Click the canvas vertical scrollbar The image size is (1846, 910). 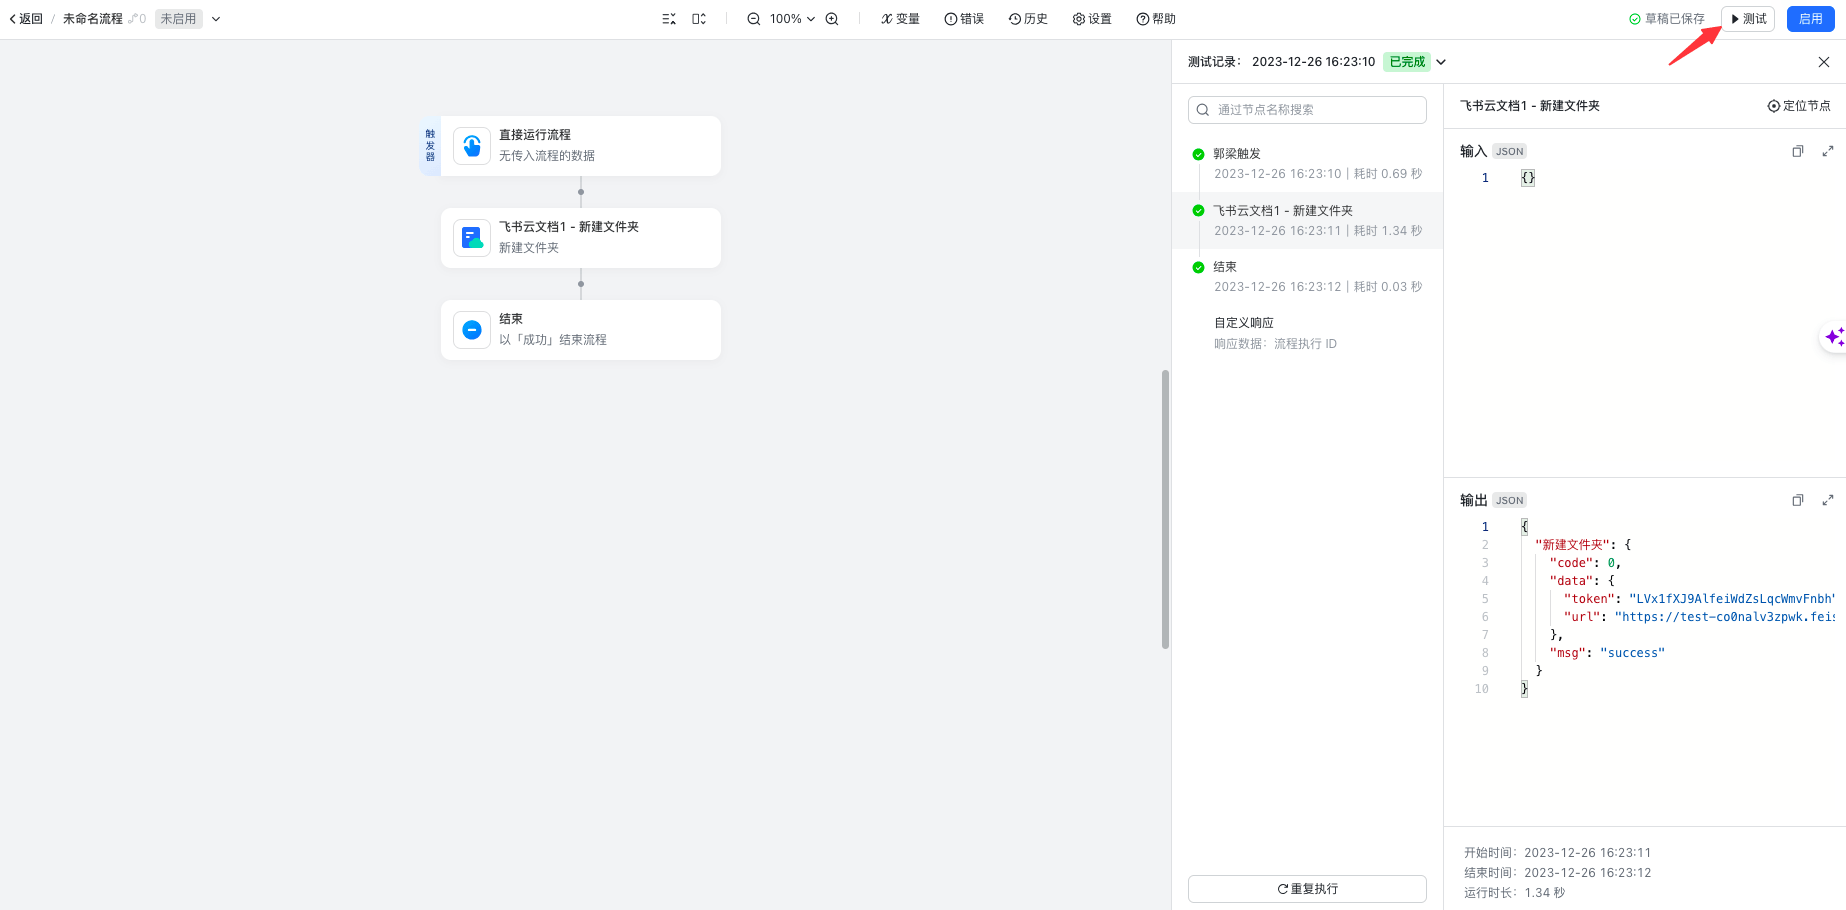pos(1165,510)
